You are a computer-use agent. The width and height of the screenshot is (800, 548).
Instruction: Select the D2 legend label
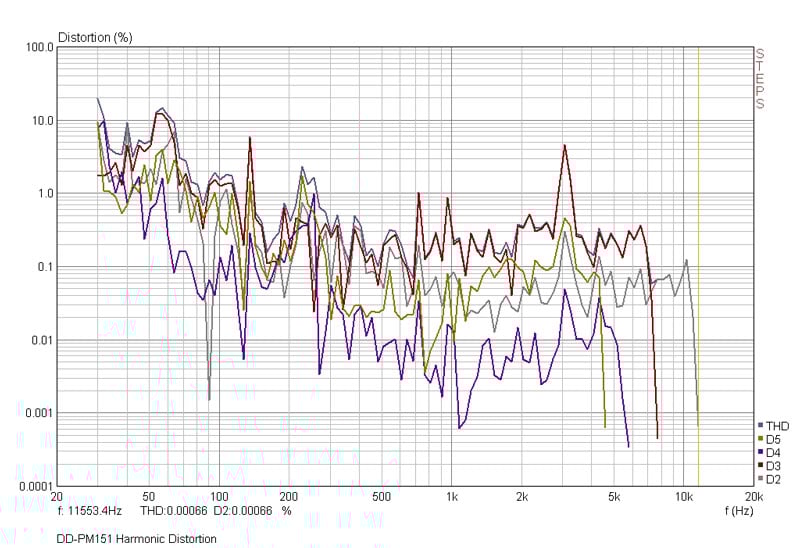(773, 479)
